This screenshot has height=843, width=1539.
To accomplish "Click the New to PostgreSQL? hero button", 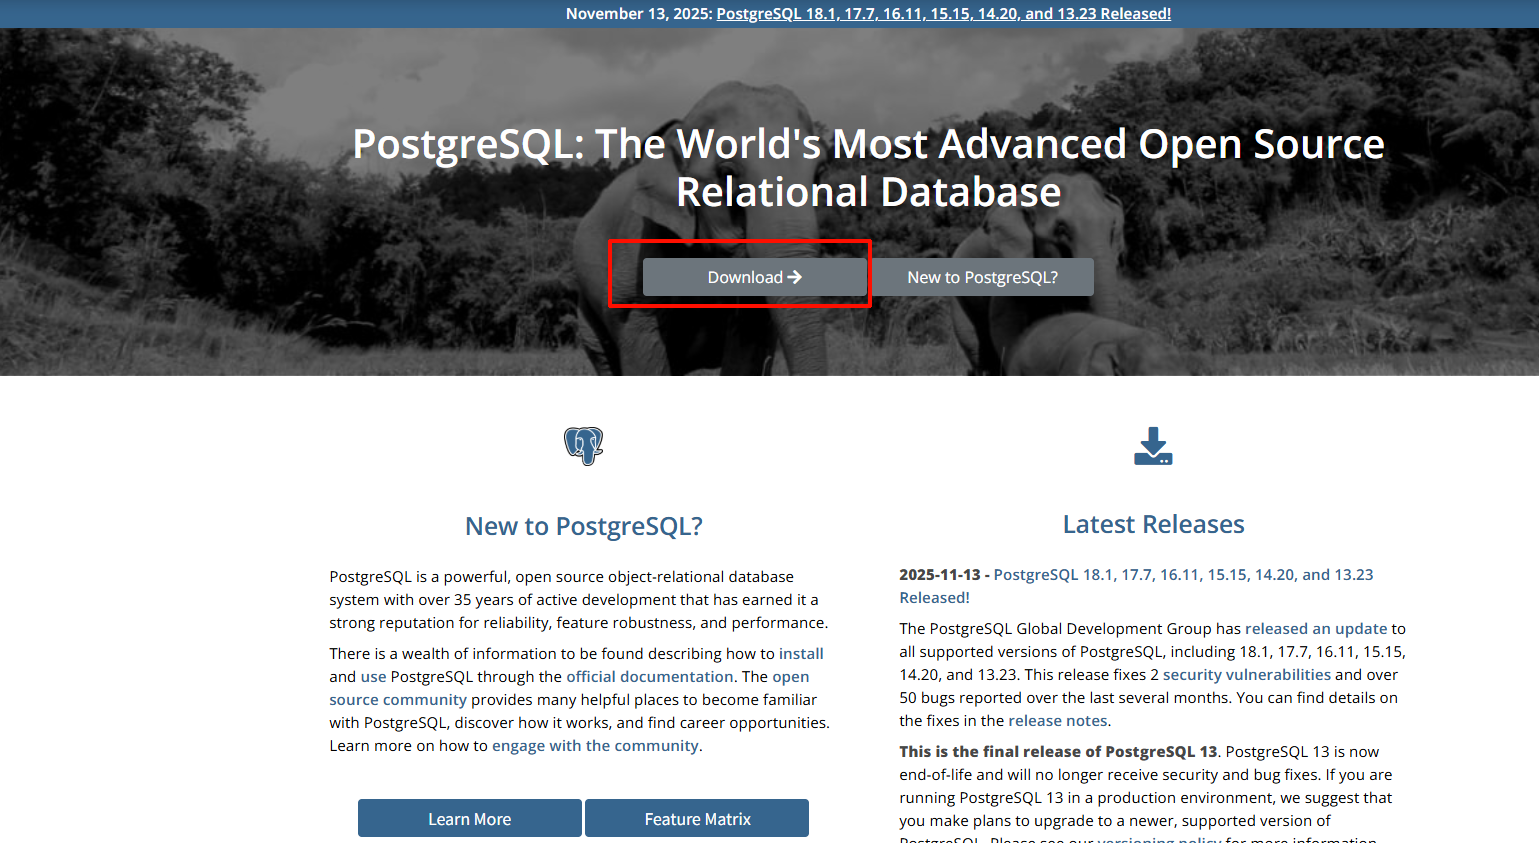I will (x=982, y=277).
